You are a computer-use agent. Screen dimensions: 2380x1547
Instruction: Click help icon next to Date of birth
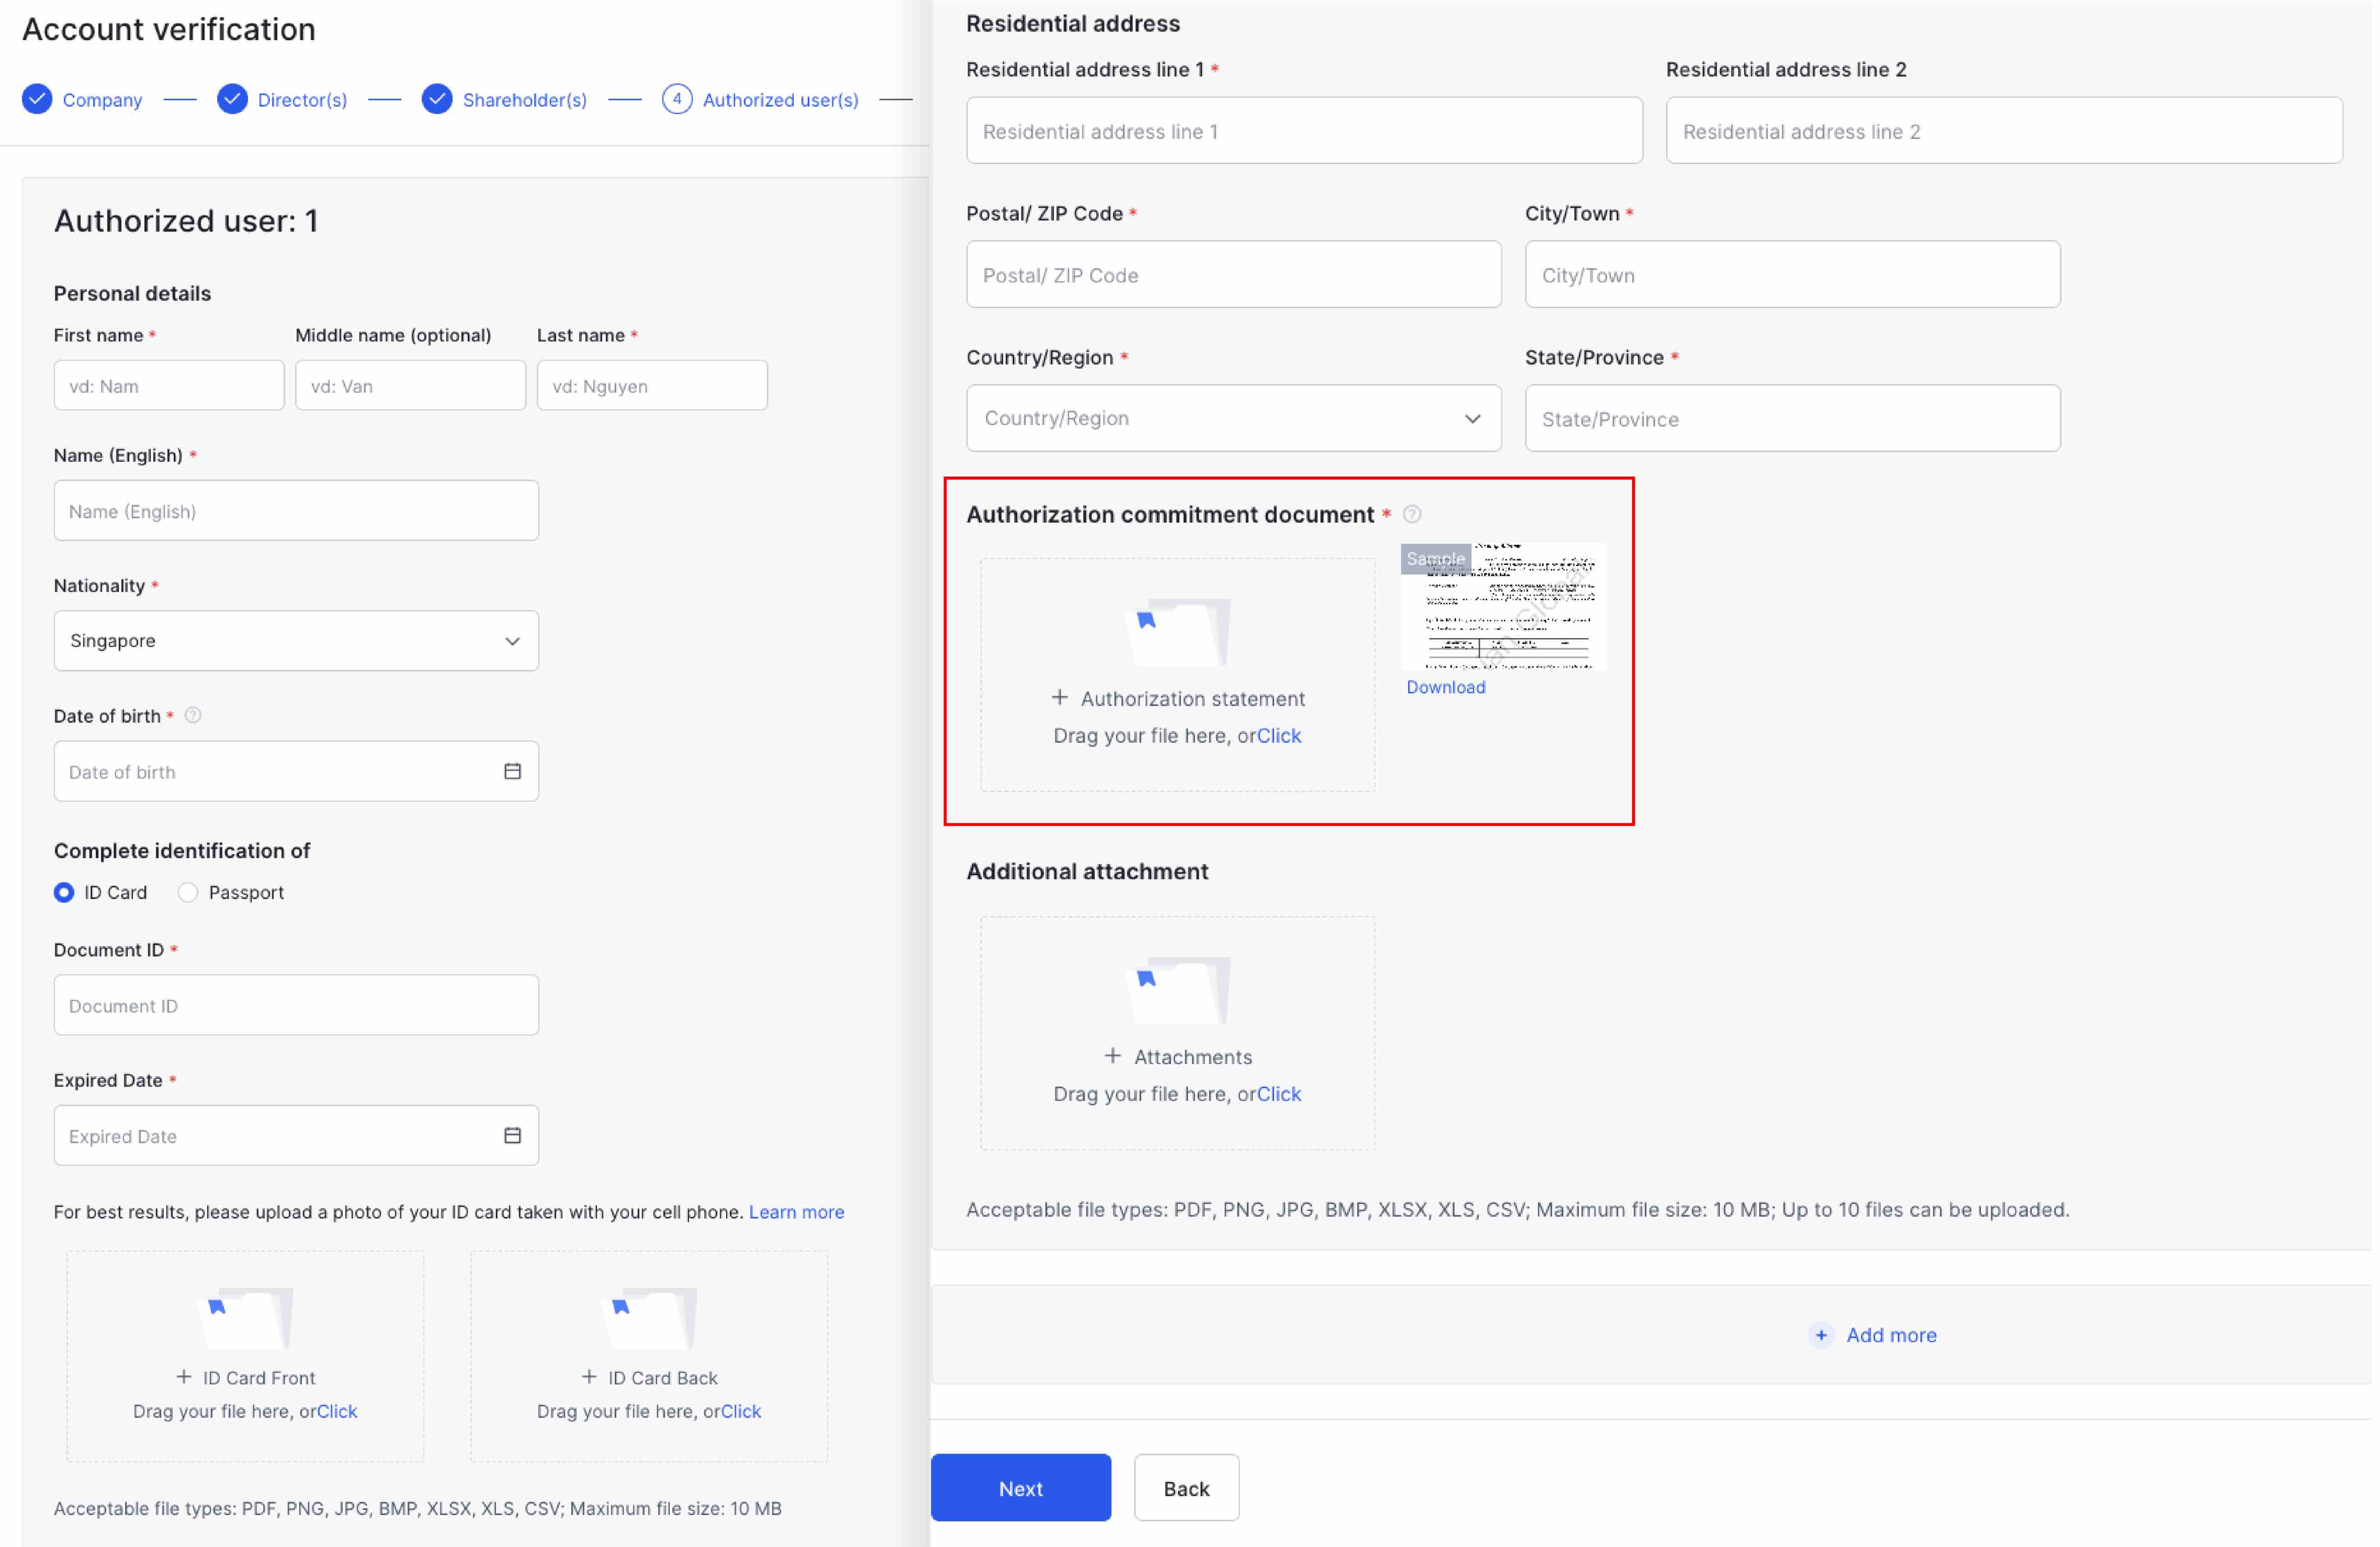pyautogui.click(x=194, y=716)
